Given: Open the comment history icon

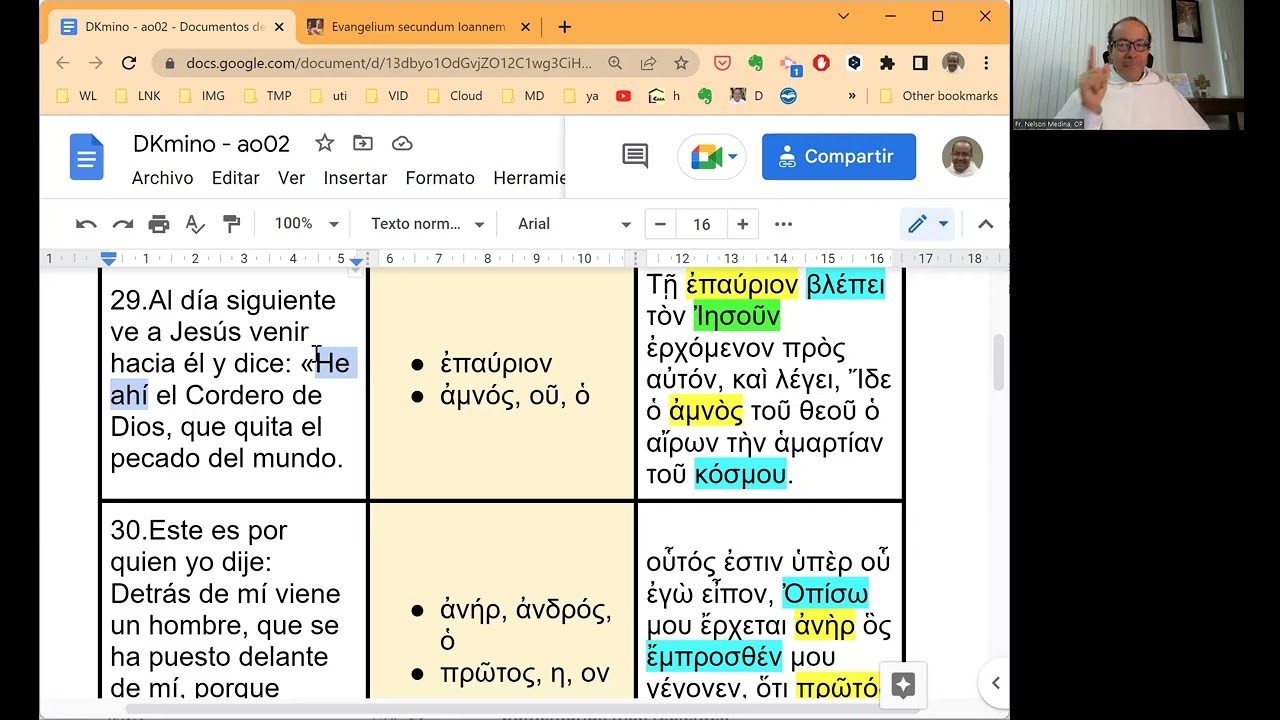Looking at the screenshot, I should [x=635, y=156].
